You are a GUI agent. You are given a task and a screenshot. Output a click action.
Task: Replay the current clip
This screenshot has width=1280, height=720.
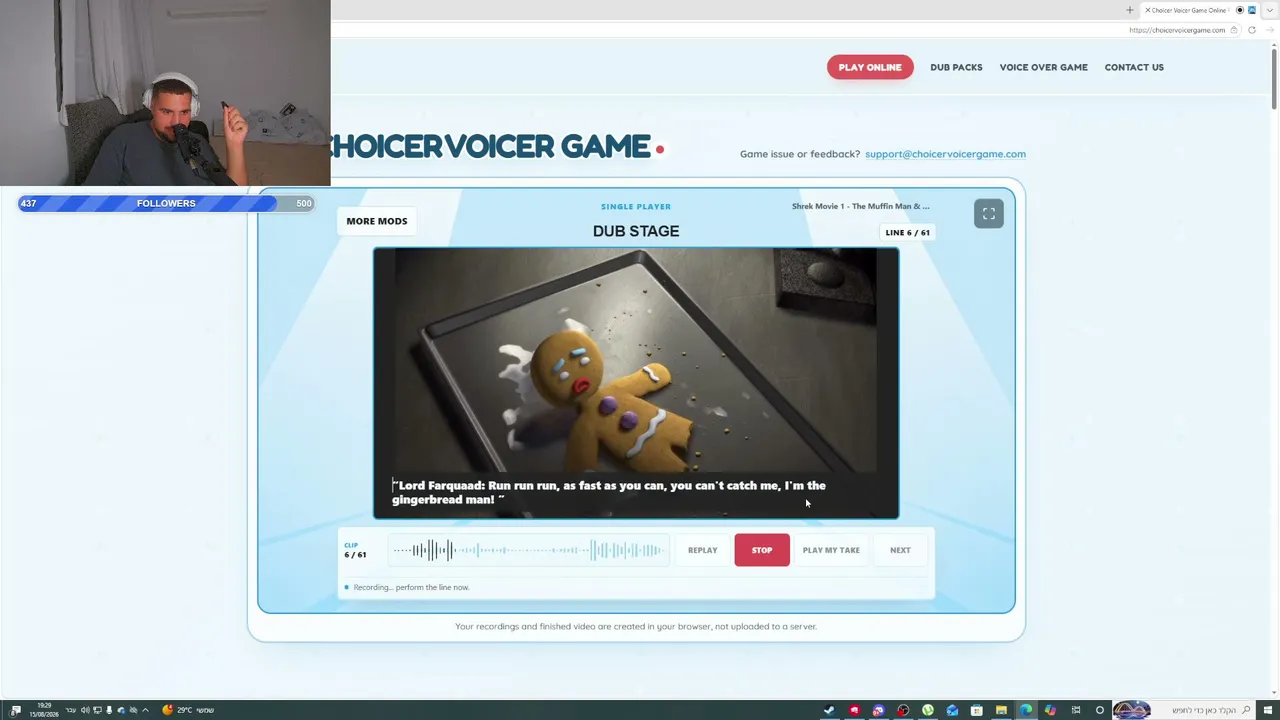coord(702,550)
